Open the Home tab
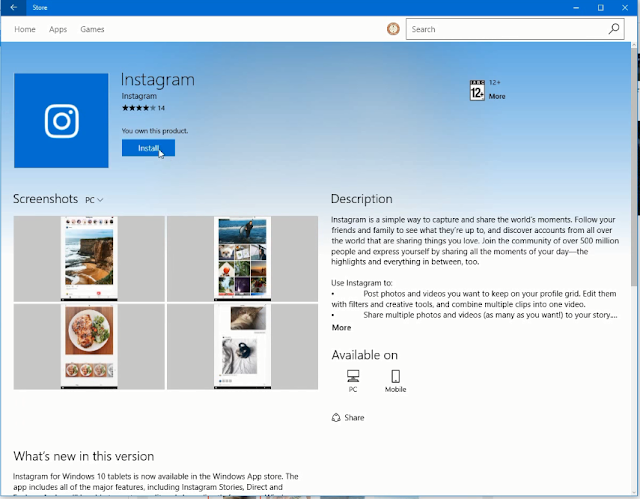The height and width of the screenshot is (499, 640). [x=25, y=29]
